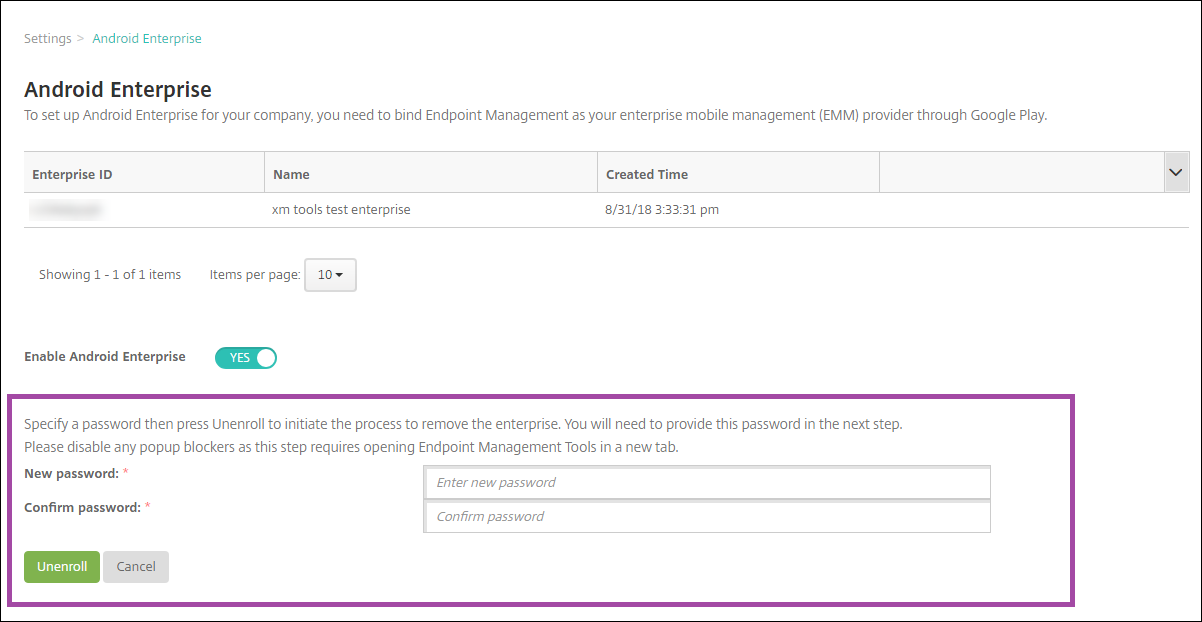Click the Settings breadcrumb link
The width and height of the screenshot is (1202, 622).
pyautogui.click(x=47, y=39)
